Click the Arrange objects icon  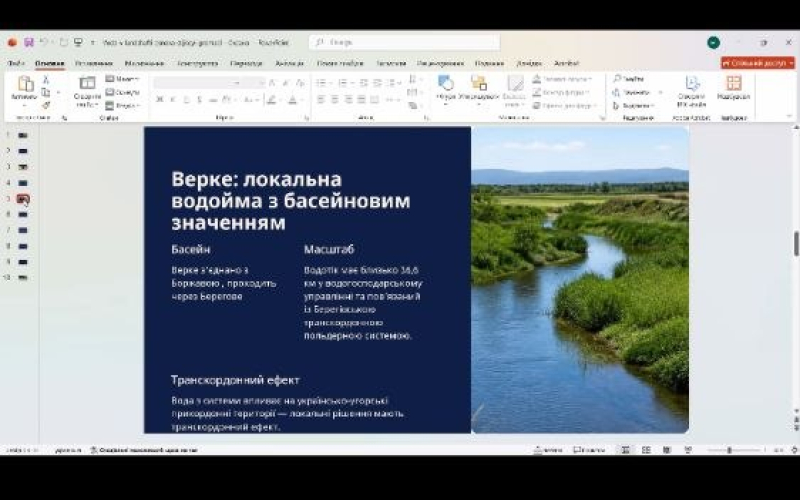click(x=479, y=83)
